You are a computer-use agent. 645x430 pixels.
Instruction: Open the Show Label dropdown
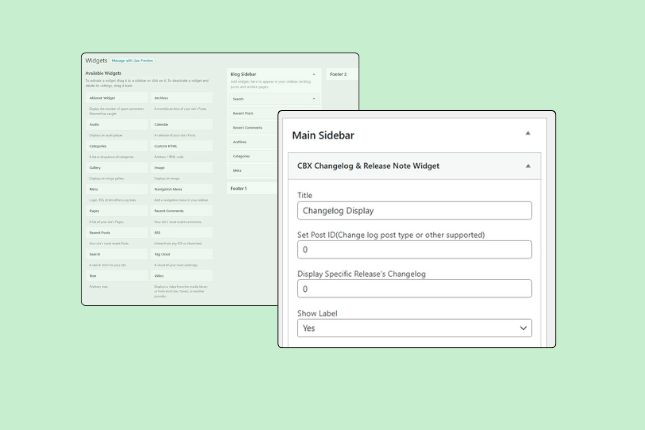point(414,328)
